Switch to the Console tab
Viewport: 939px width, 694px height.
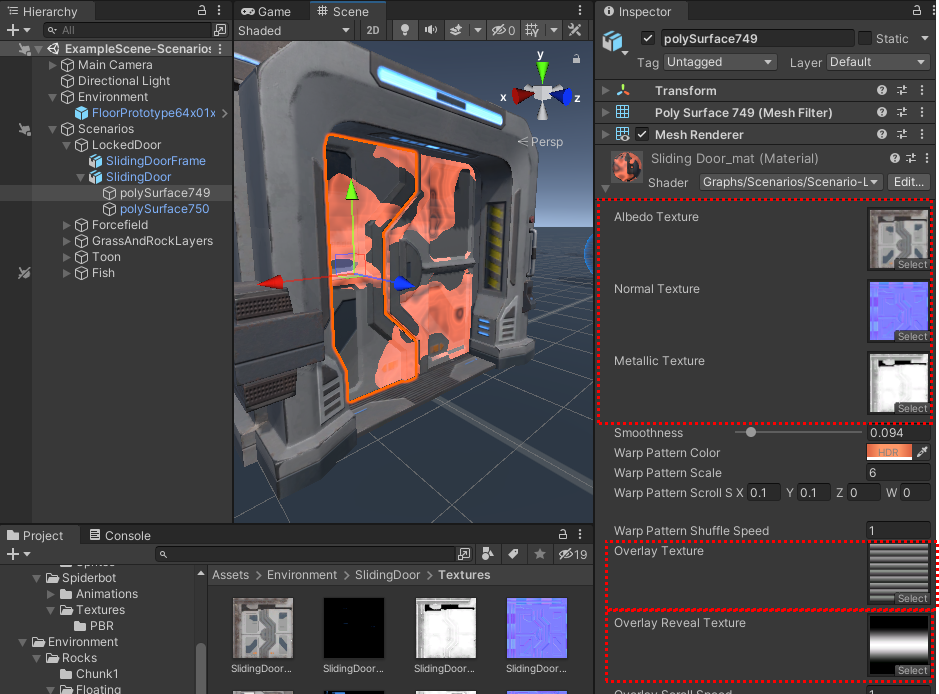120,535
